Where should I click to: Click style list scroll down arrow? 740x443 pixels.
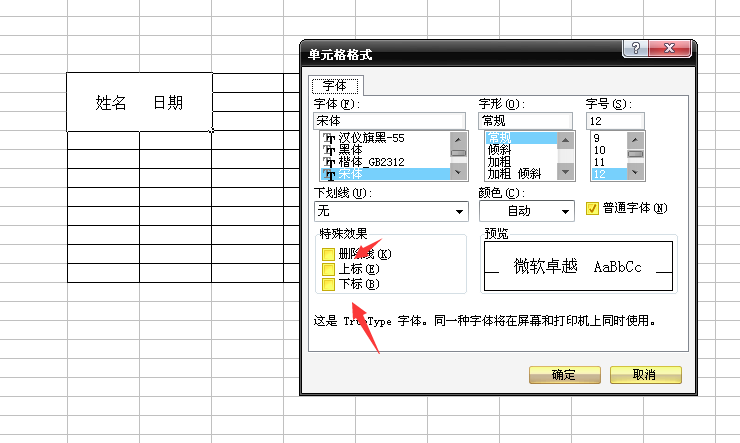click(565, 172)
